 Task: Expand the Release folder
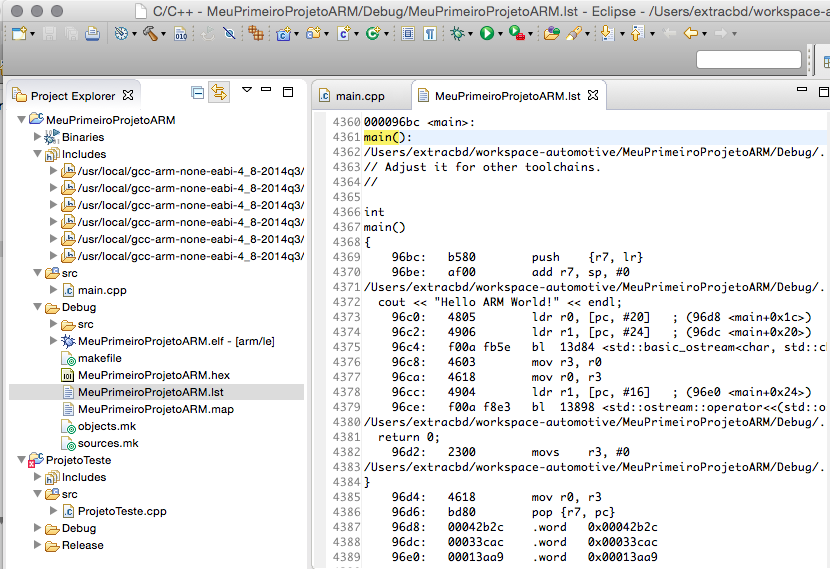coord(37,544)
